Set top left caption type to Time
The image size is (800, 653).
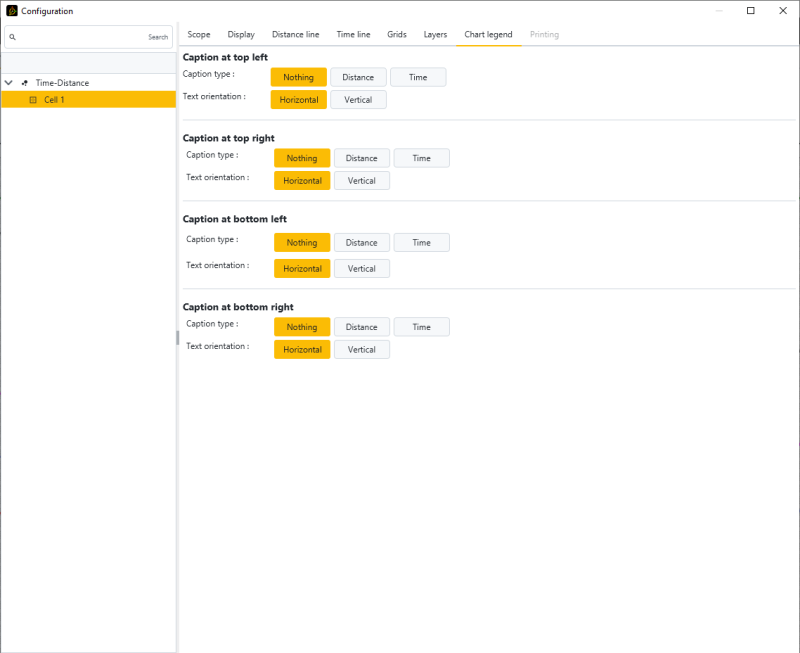[418, 77]
